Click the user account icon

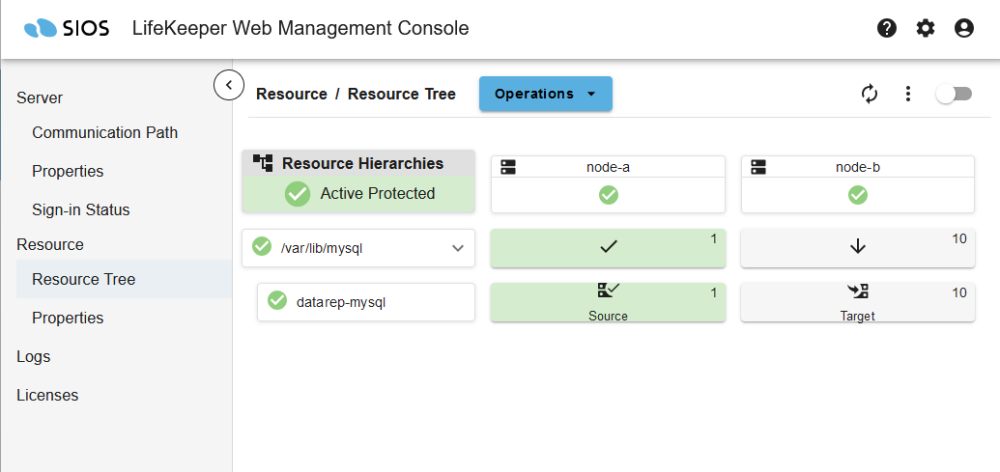[x=964, y=28]
